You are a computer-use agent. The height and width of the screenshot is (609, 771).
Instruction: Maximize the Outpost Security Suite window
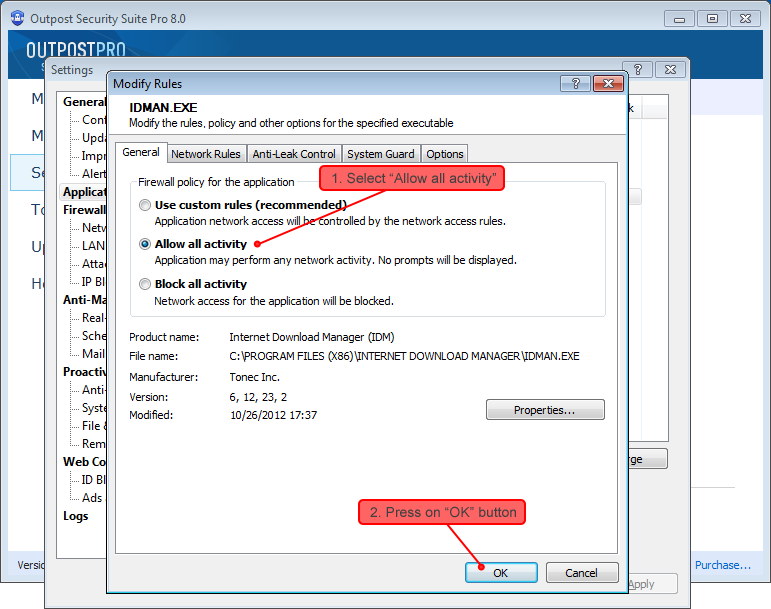(x=712, y=19)
